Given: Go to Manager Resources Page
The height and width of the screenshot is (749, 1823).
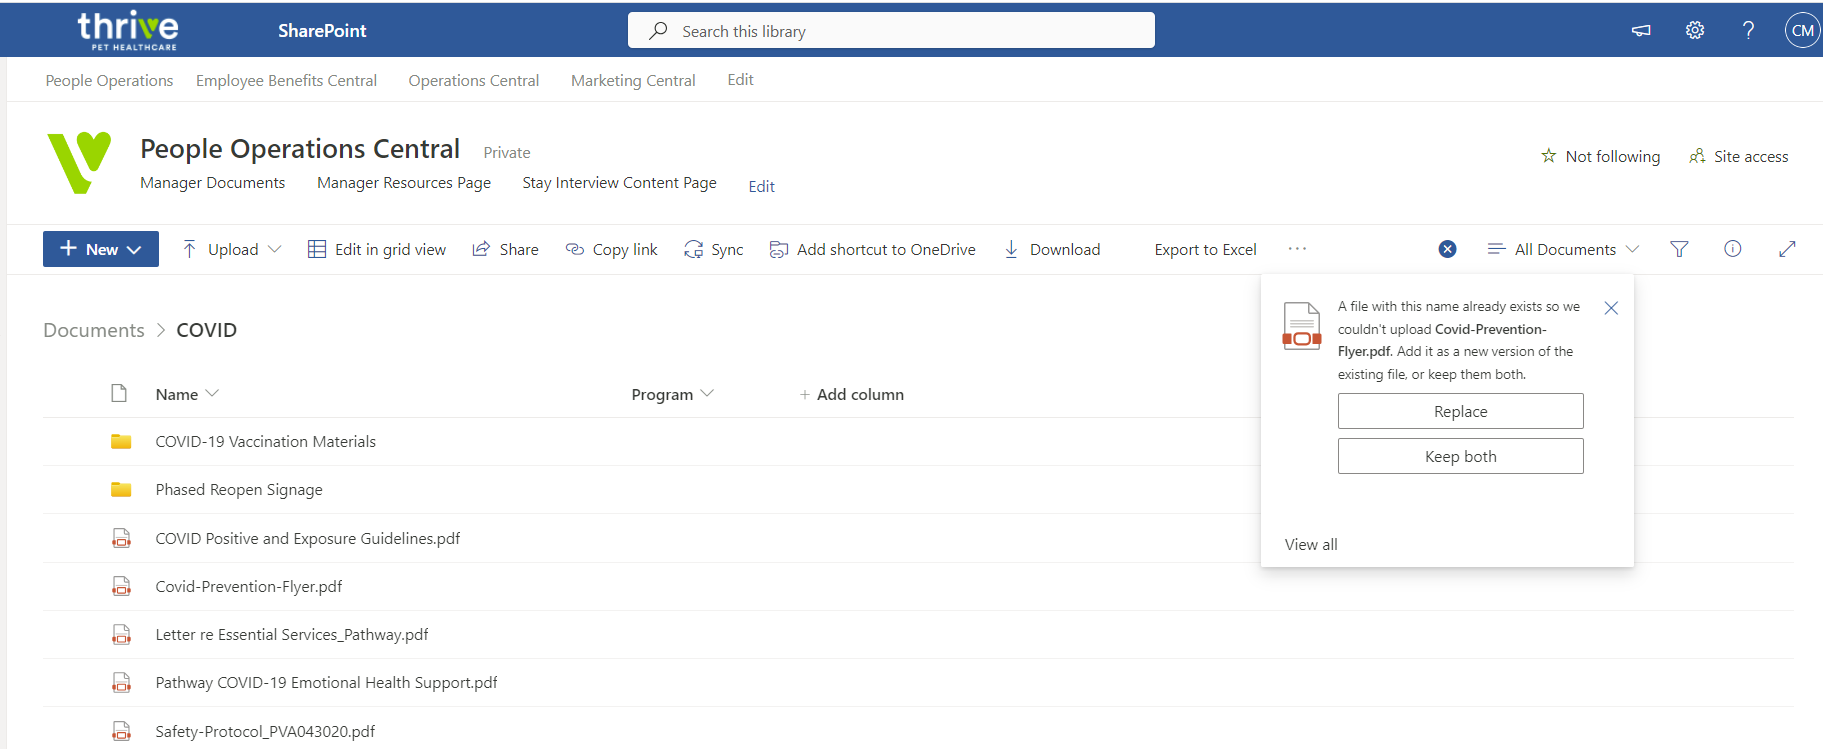Looking at the screenshot, I should point(403,182).
